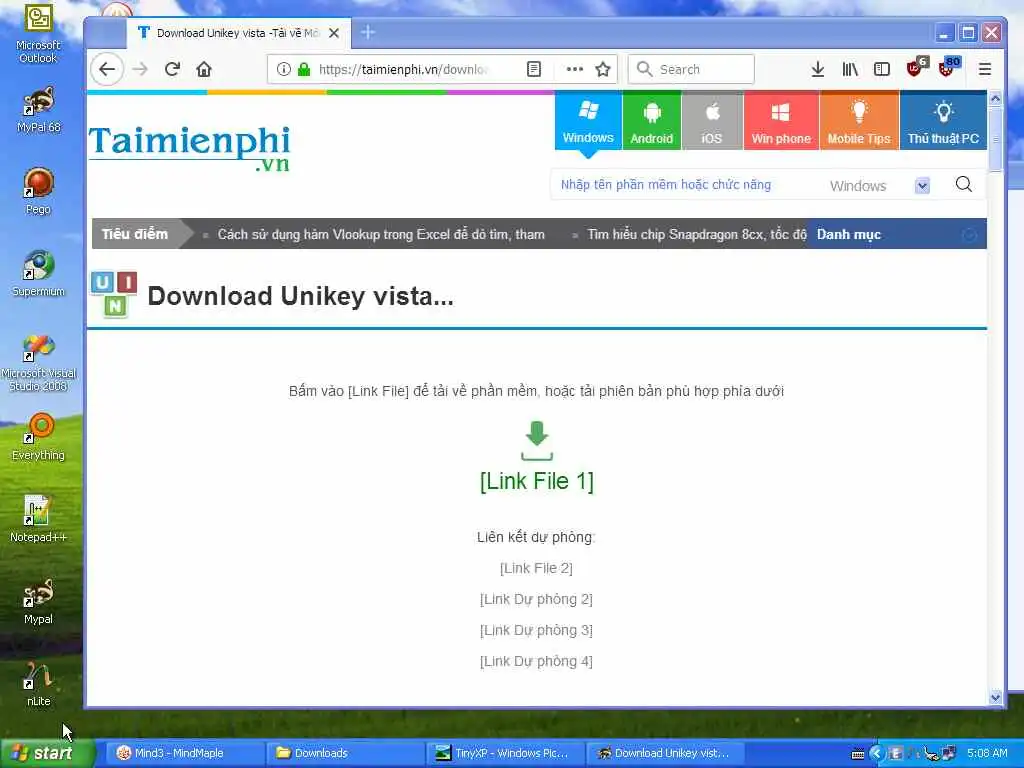Click the green padlock security icon
Screen dimensions: 1024x768
[x=304, y=69]
